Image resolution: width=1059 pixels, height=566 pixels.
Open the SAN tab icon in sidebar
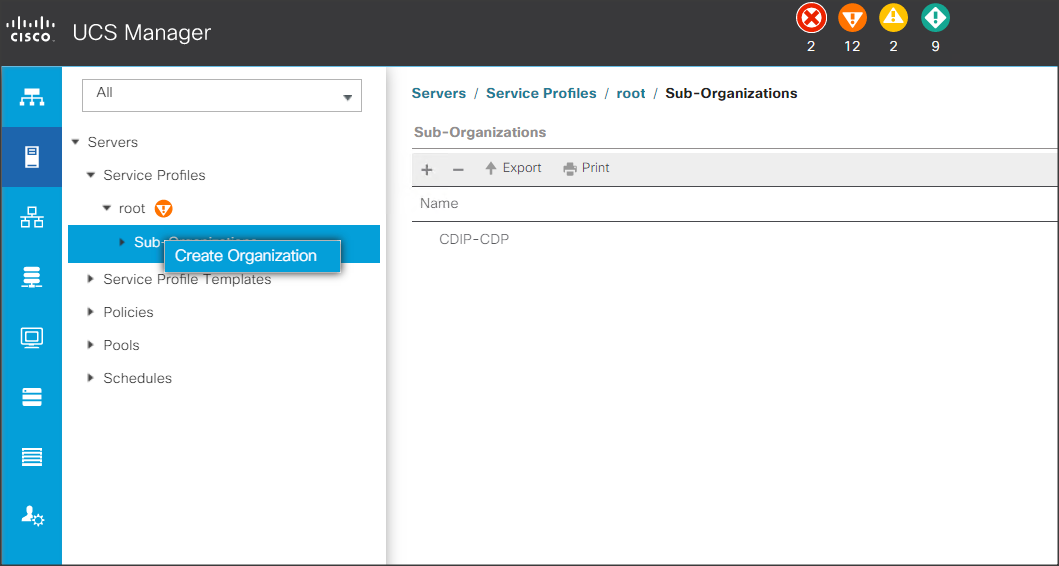[32, 277]
